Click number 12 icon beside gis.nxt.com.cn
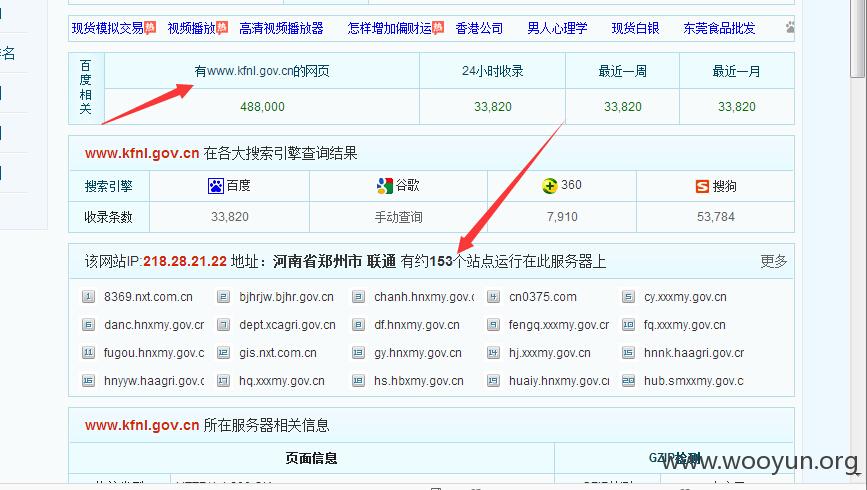 click(223, 352)
